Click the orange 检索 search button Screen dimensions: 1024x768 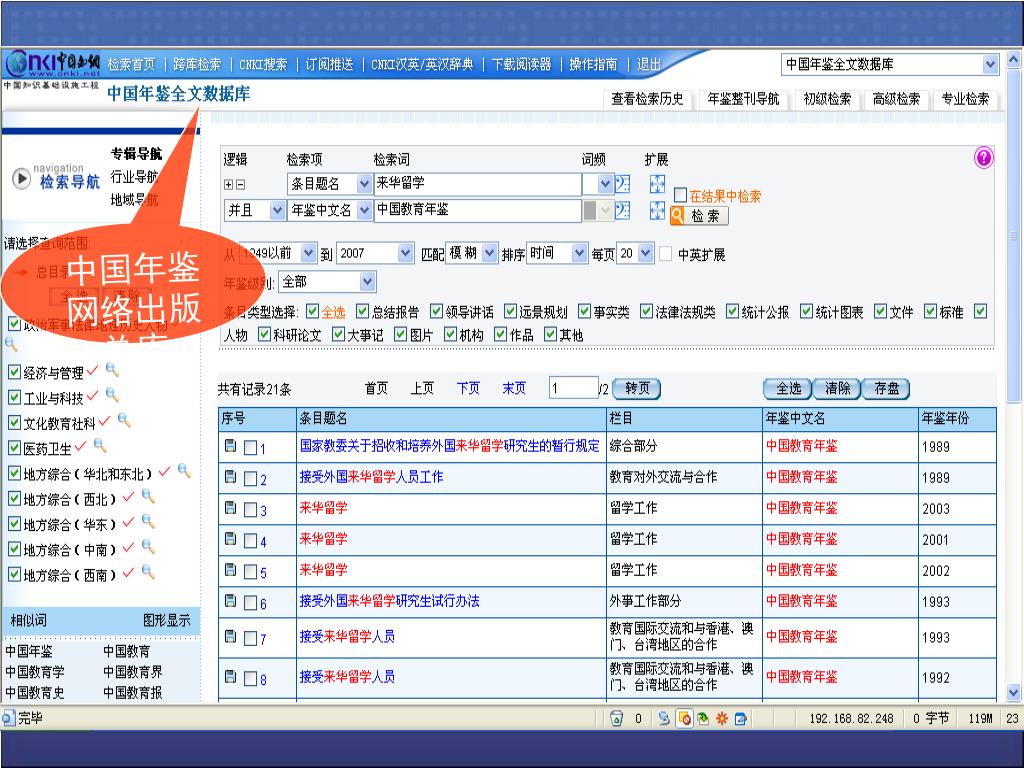coord(699,216)
